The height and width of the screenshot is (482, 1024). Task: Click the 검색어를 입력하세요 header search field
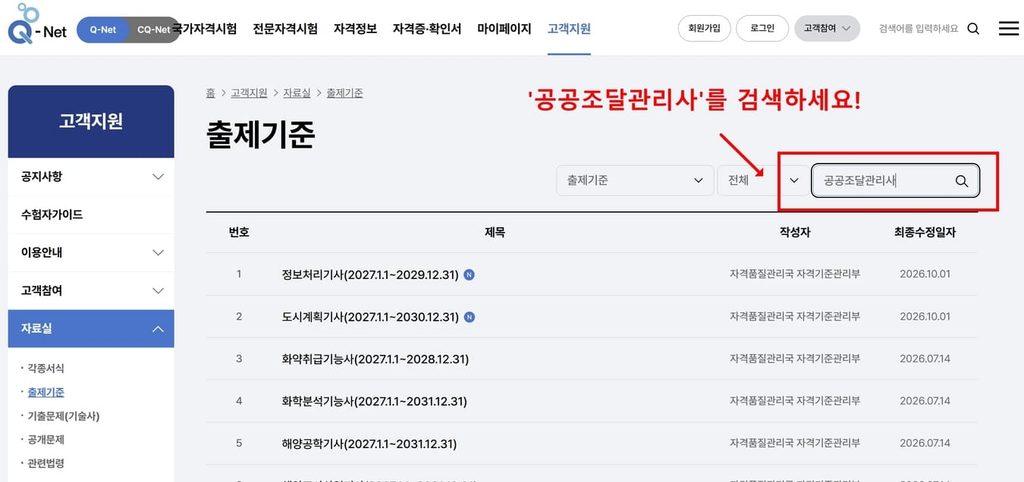(x=919, y=29)
